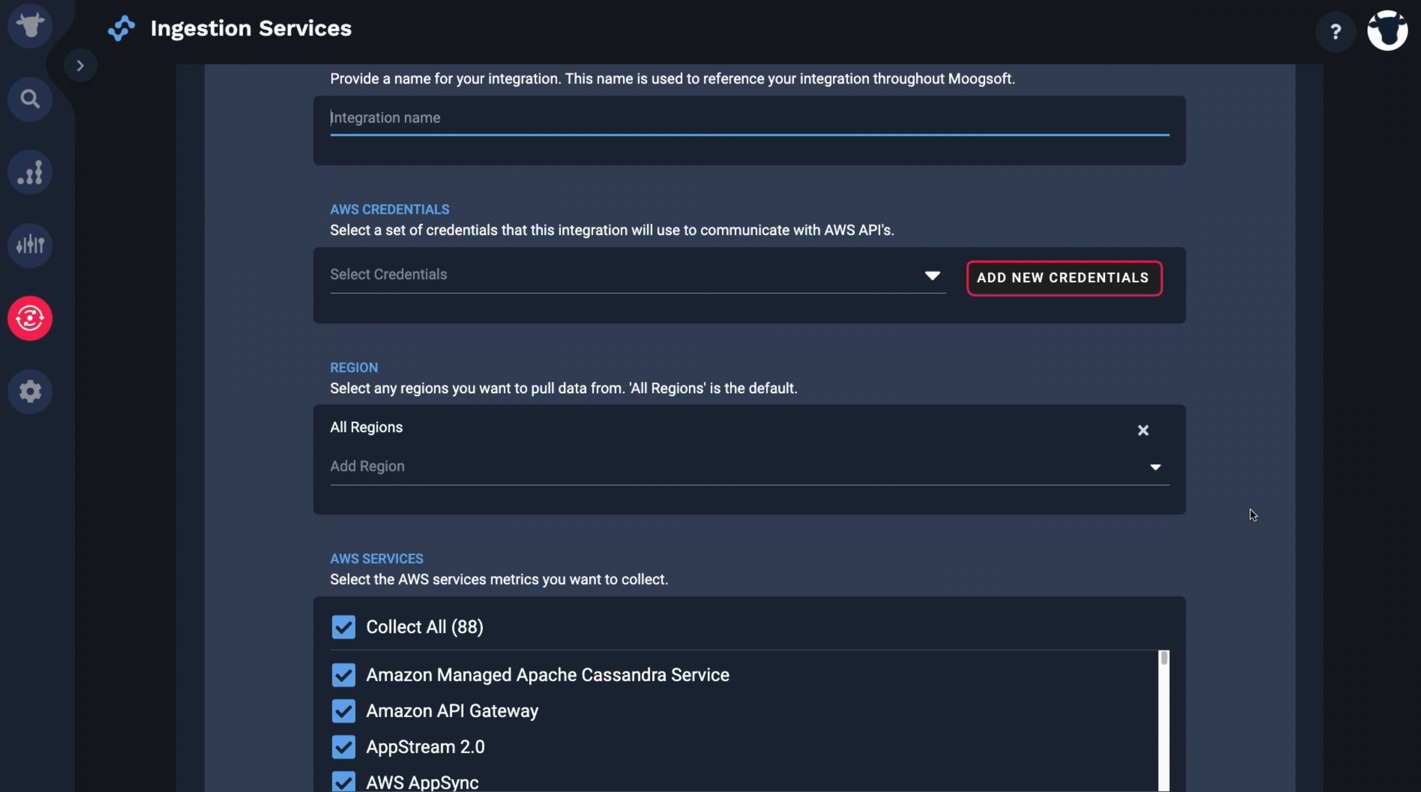Select the red Ingestion Services sidebar icon
Image resolution: width=1421 pixels, height=792 pixels.
pyautogui.click(x=30, y=318)
